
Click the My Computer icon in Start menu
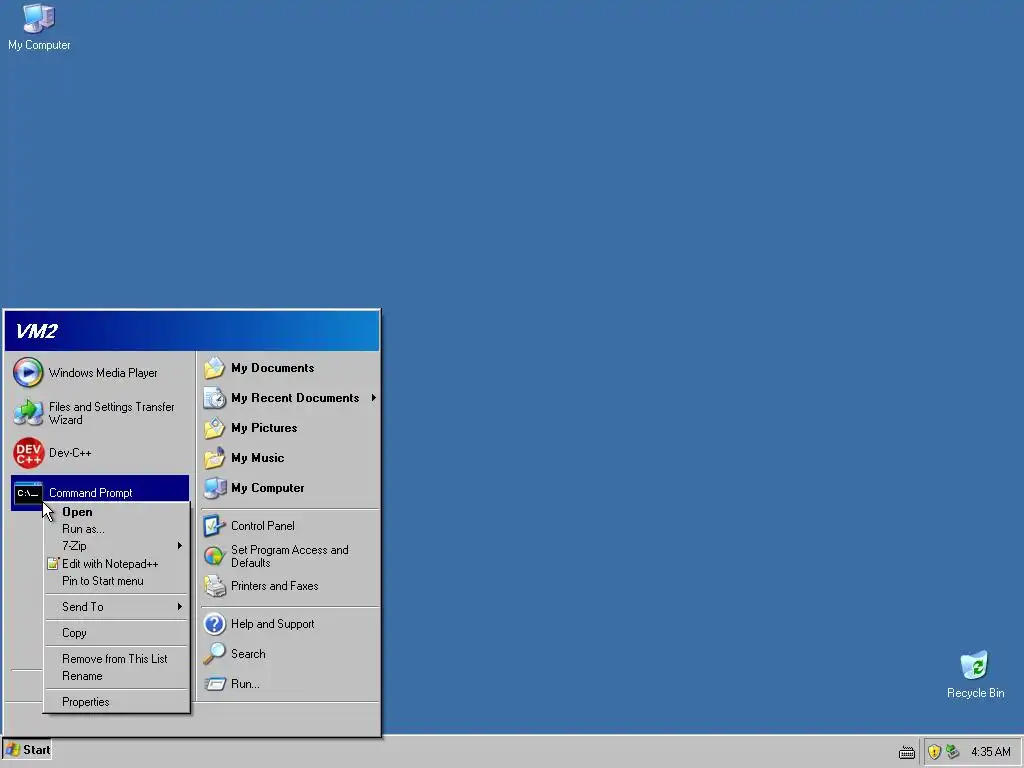(x=214, y=488)
